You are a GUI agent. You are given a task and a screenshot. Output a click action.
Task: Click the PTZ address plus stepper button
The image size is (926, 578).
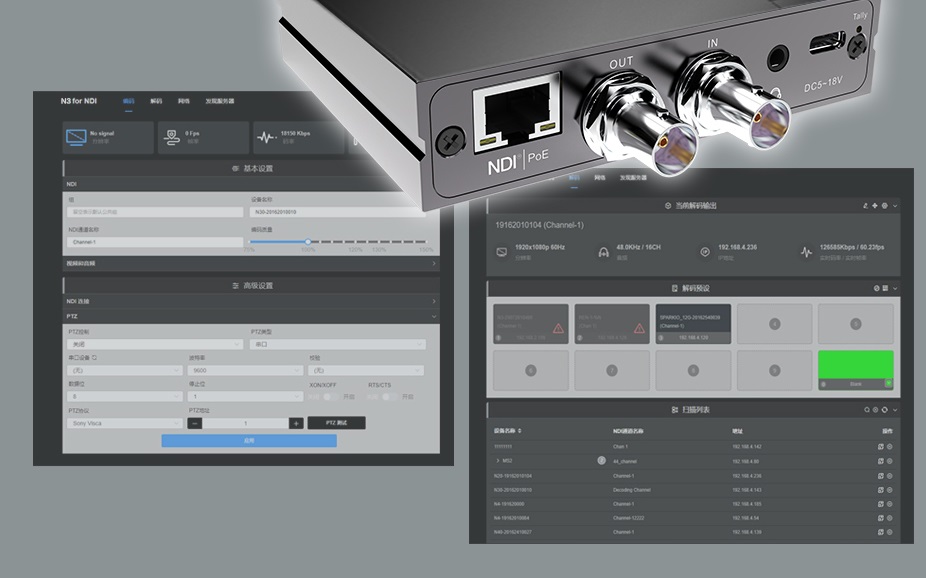296,423
